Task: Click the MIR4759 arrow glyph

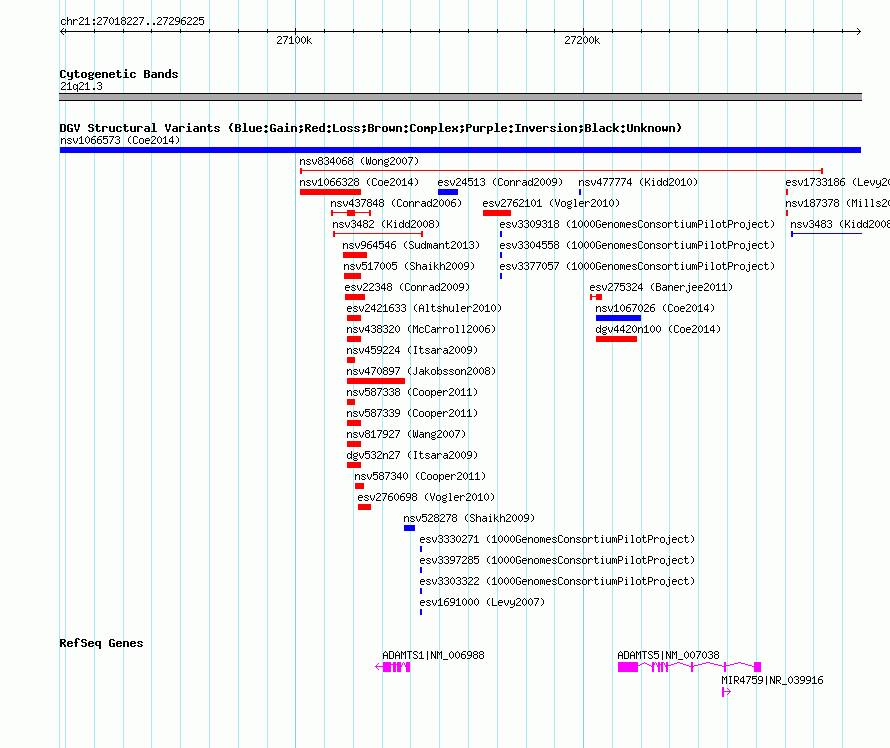Action: [x=726, y=692]
